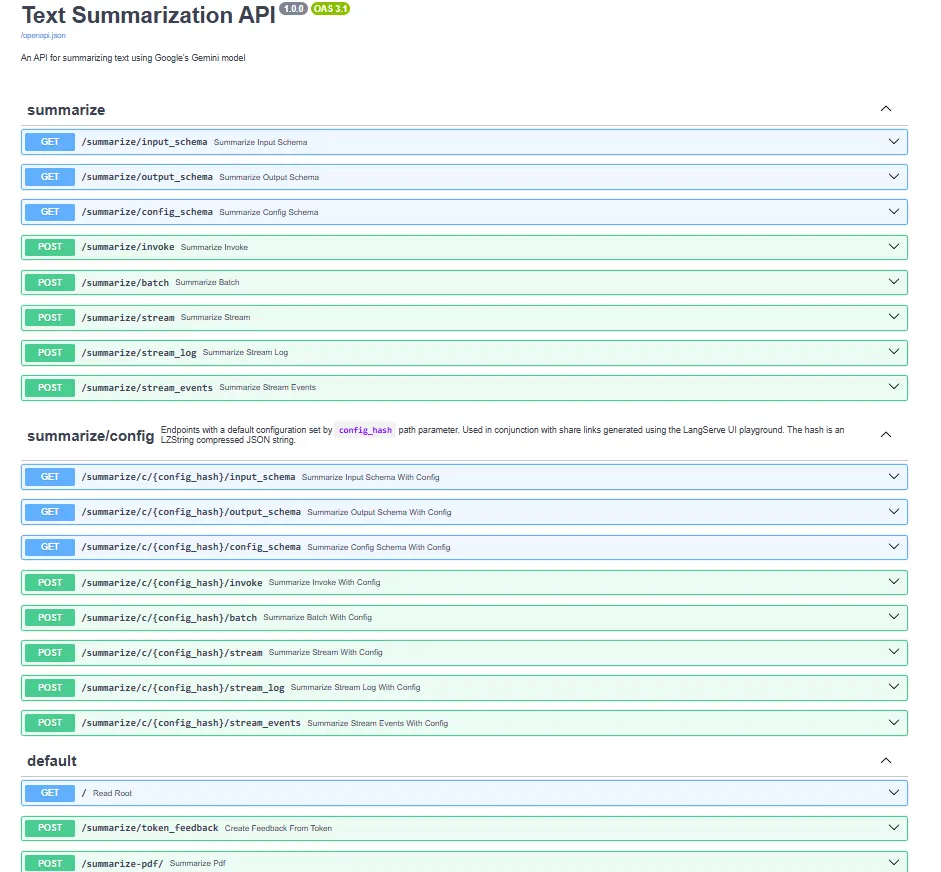The width and height of the screenshot is (941, 872).
Task: Click POST badge for /summarize/invoke
Action: coord(50,247)
